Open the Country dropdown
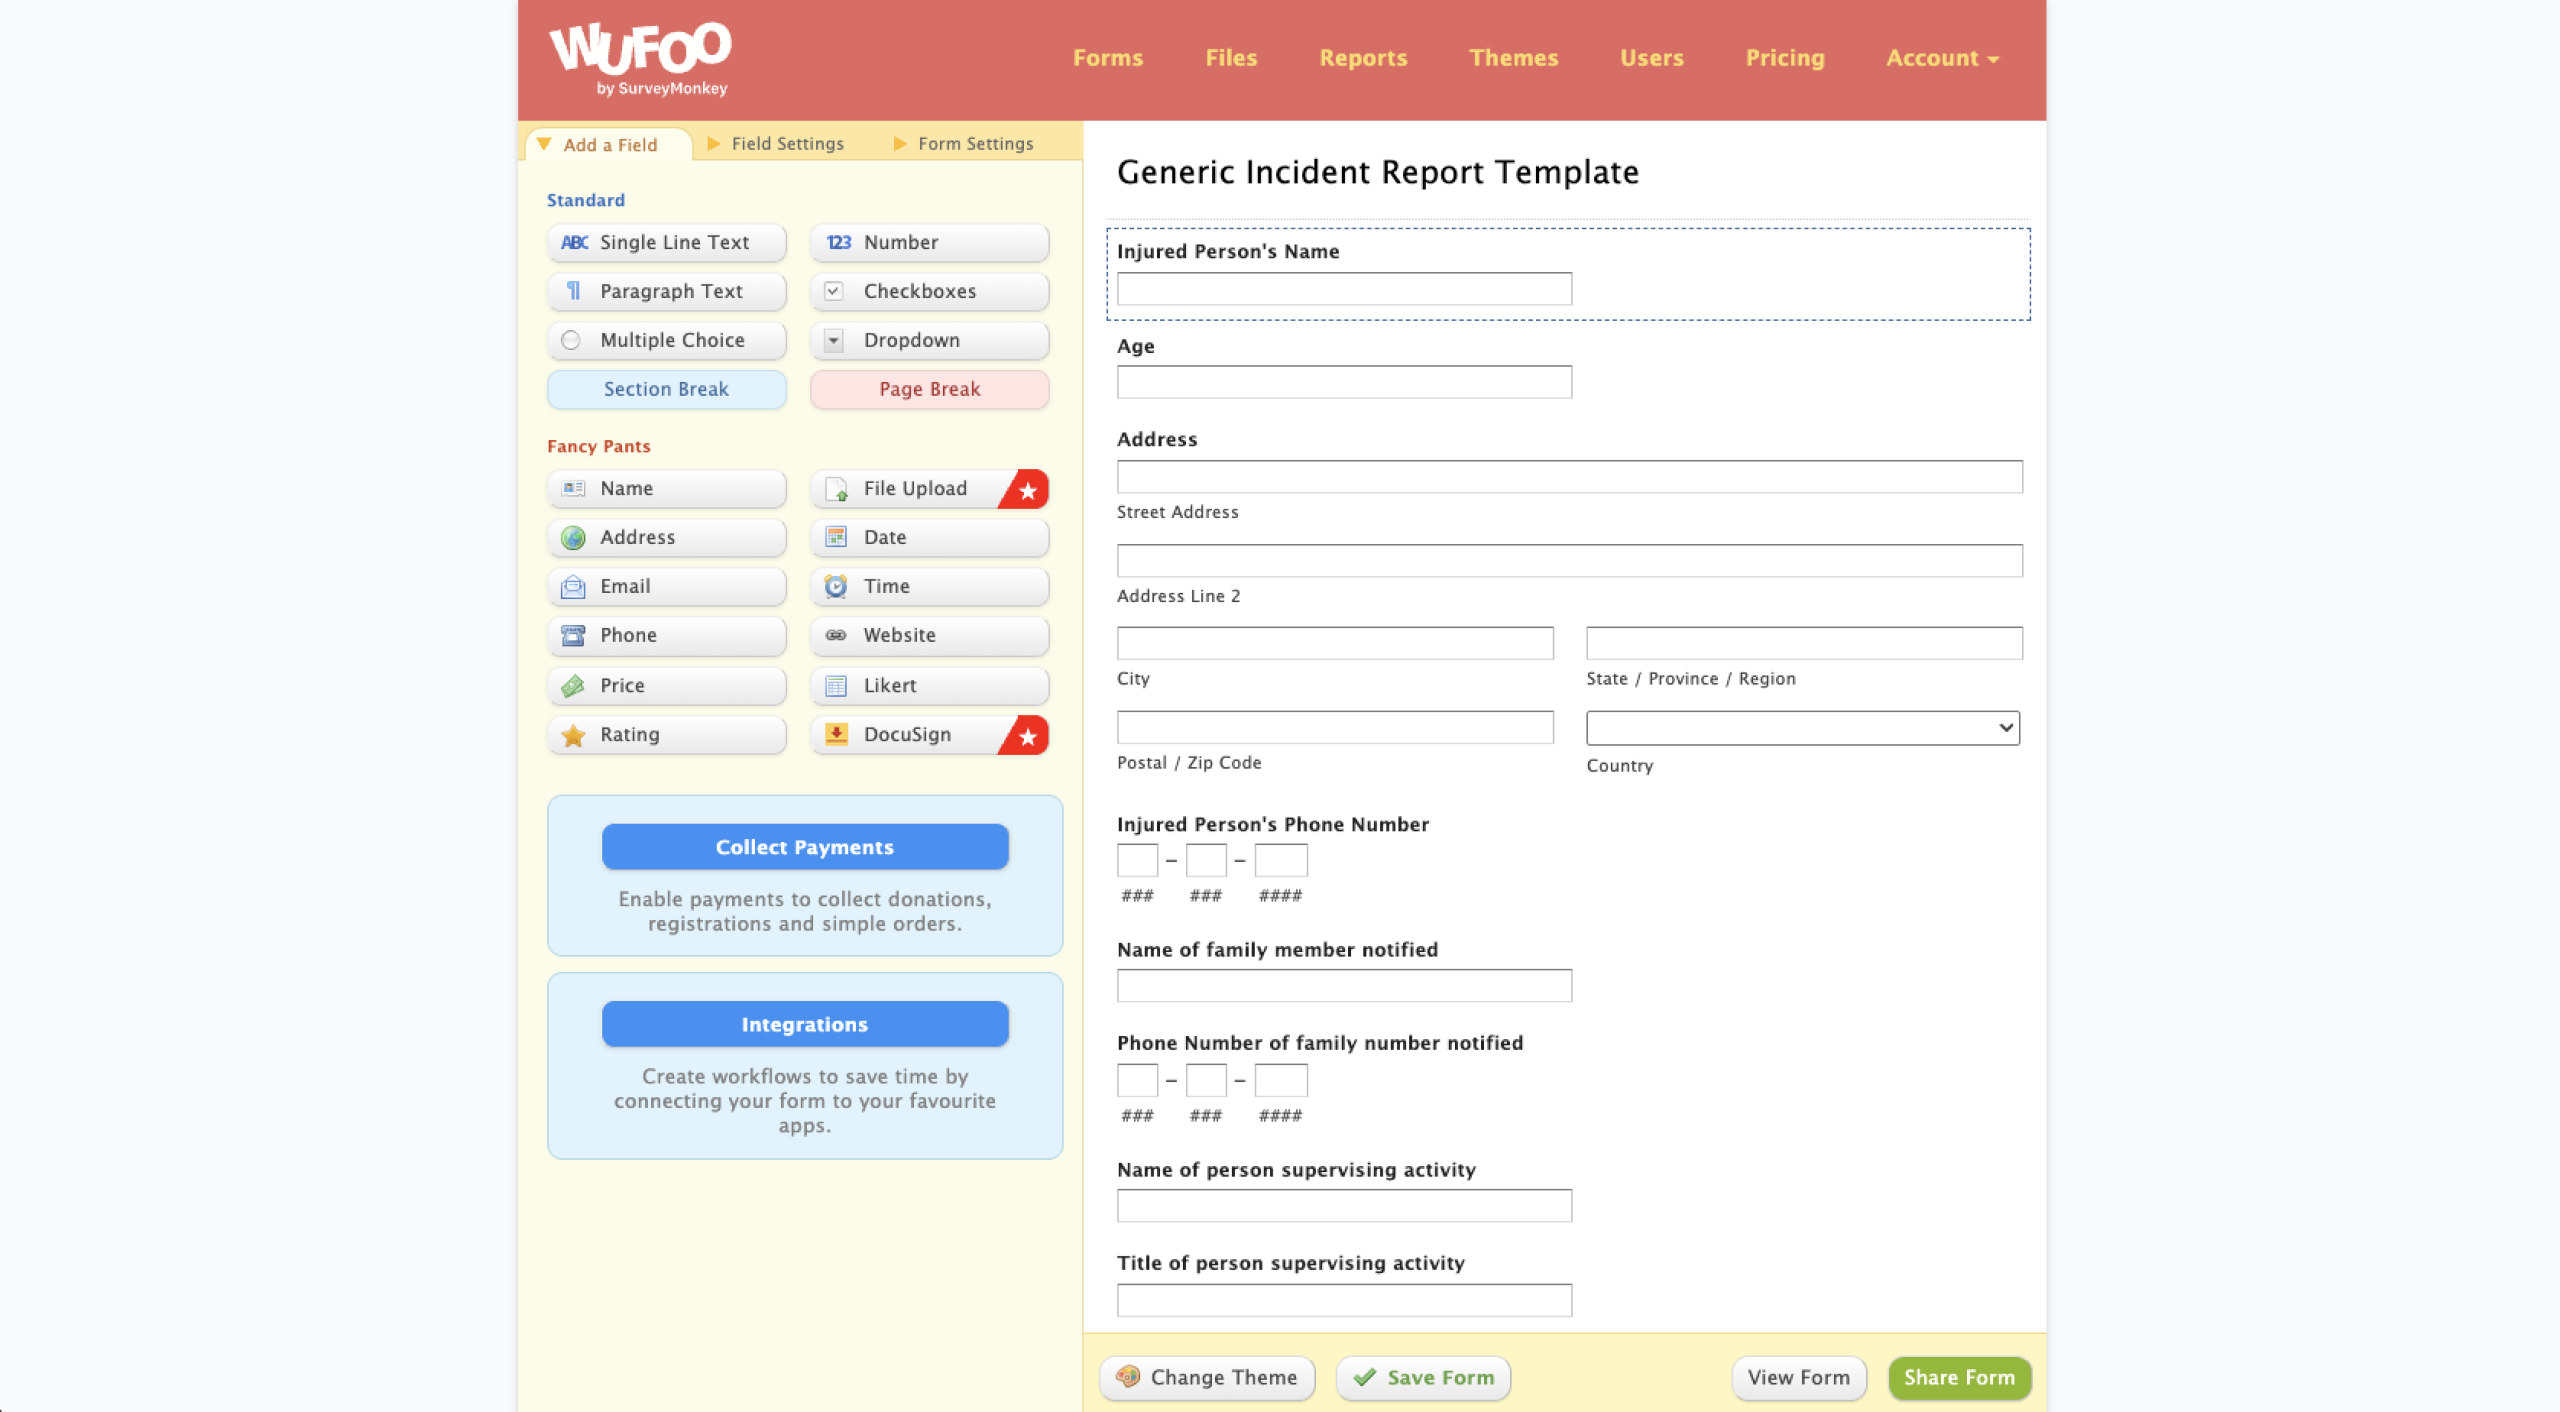The height and width of the screenshot is (1412, 2560). pyautogui.click(x=1802, y=728)
